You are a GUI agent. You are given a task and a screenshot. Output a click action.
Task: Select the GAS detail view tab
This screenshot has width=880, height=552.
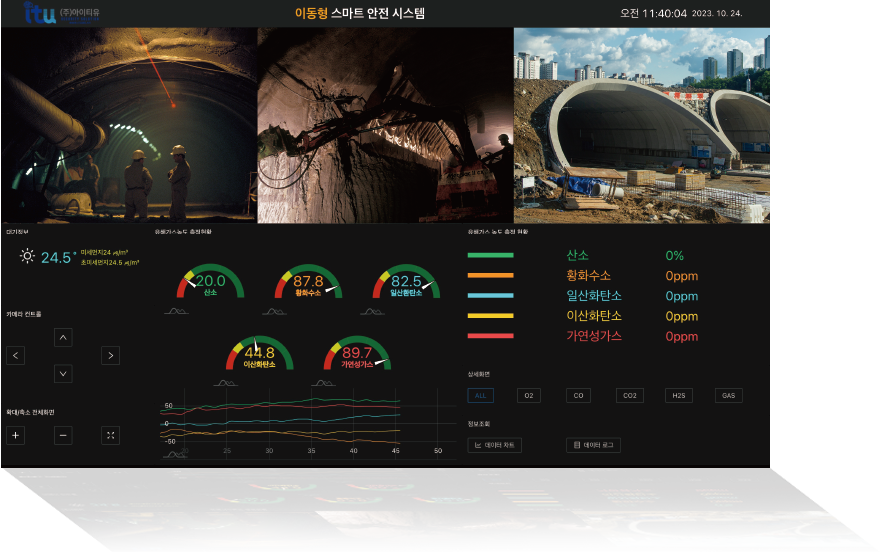coord(728,395)
